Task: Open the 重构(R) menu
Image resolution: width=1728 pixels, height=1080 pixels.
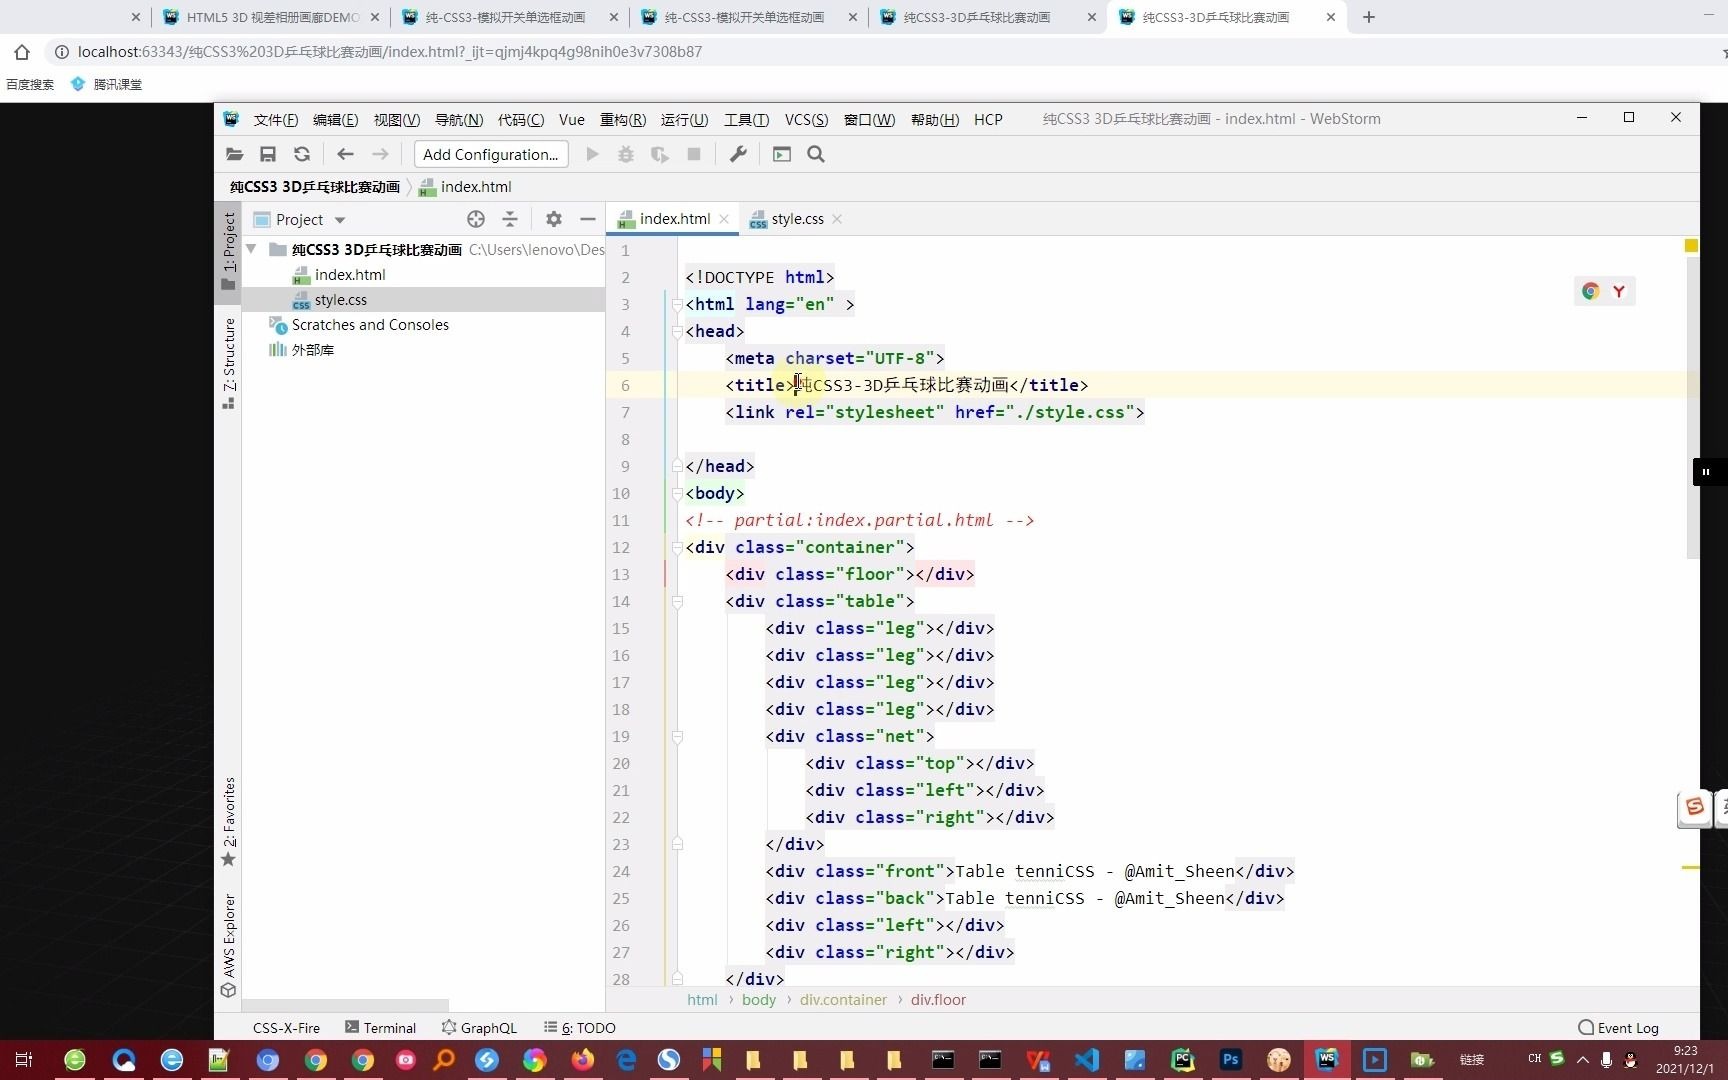Action: click(623, 120)
